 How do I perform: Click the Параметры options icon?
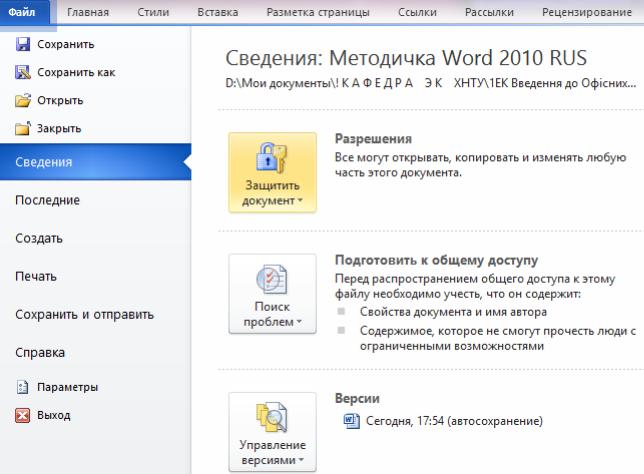[x=23, y=387]
